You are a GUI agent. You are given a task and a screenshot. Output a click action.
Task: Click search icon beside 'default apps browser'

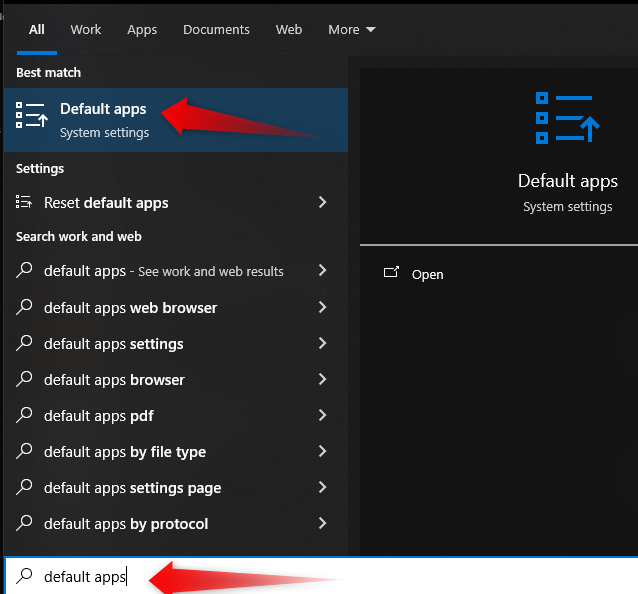[x=24, y=379]
